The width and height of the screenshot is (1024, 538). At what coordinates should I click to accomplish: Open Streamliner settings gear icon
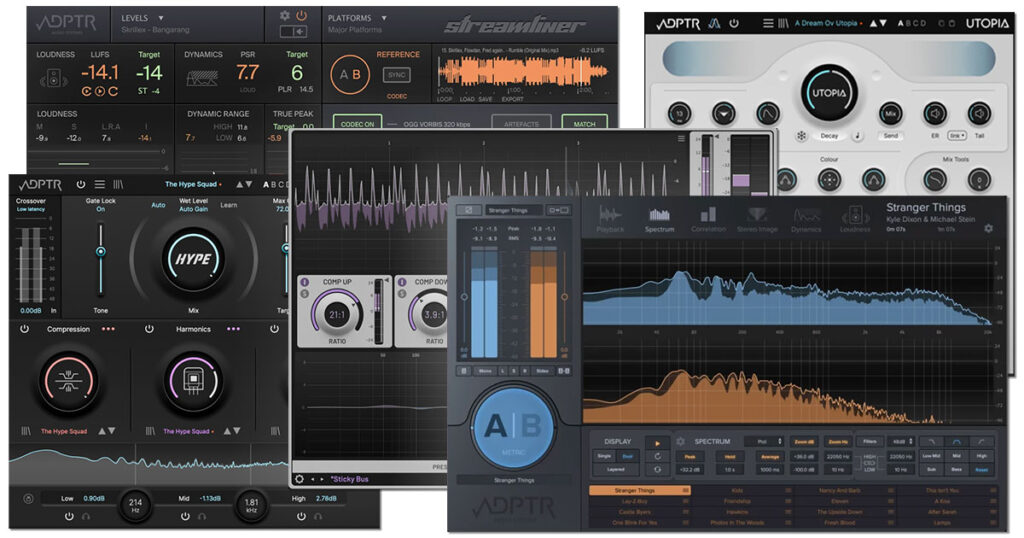pos(285,16)
